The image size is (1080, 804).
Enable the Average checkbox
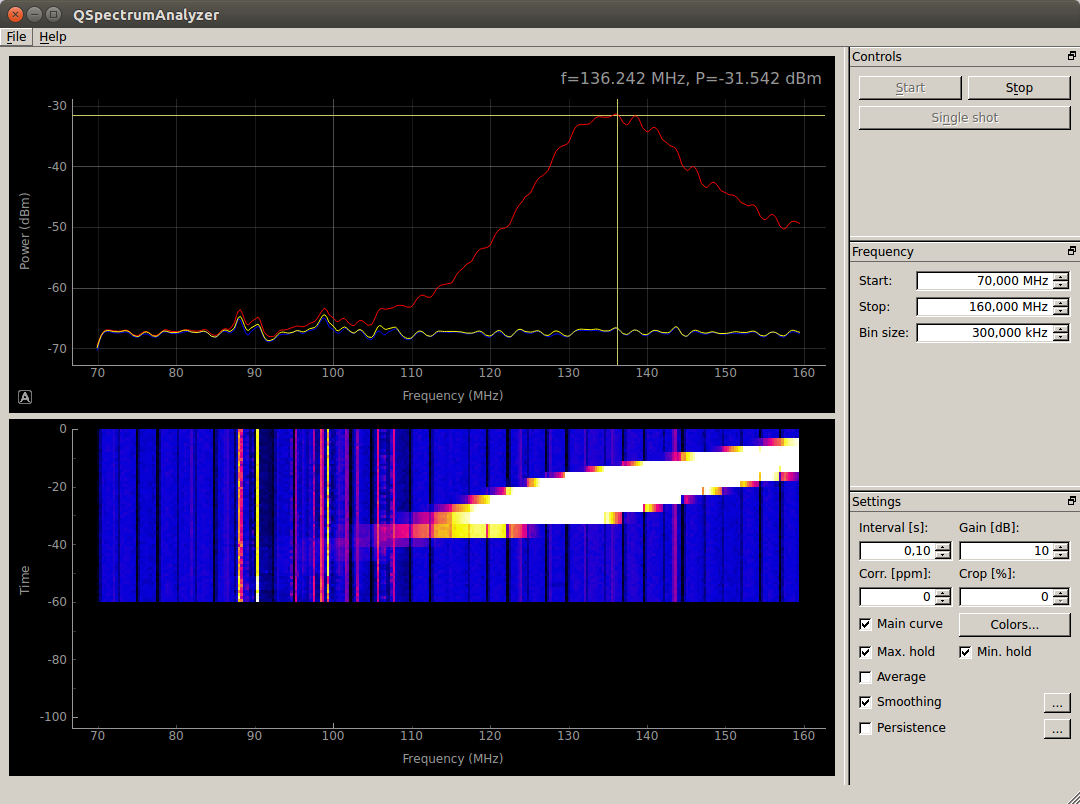click(866, 677)
